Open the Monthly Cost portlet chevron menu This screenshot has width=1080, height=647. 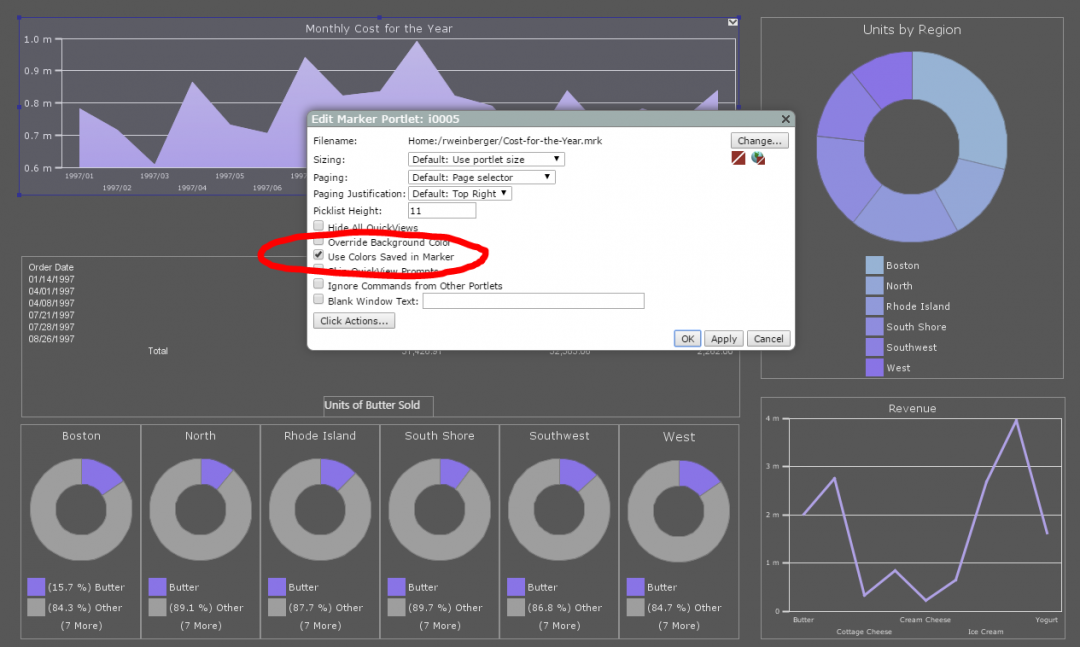(x=732, y=21)
